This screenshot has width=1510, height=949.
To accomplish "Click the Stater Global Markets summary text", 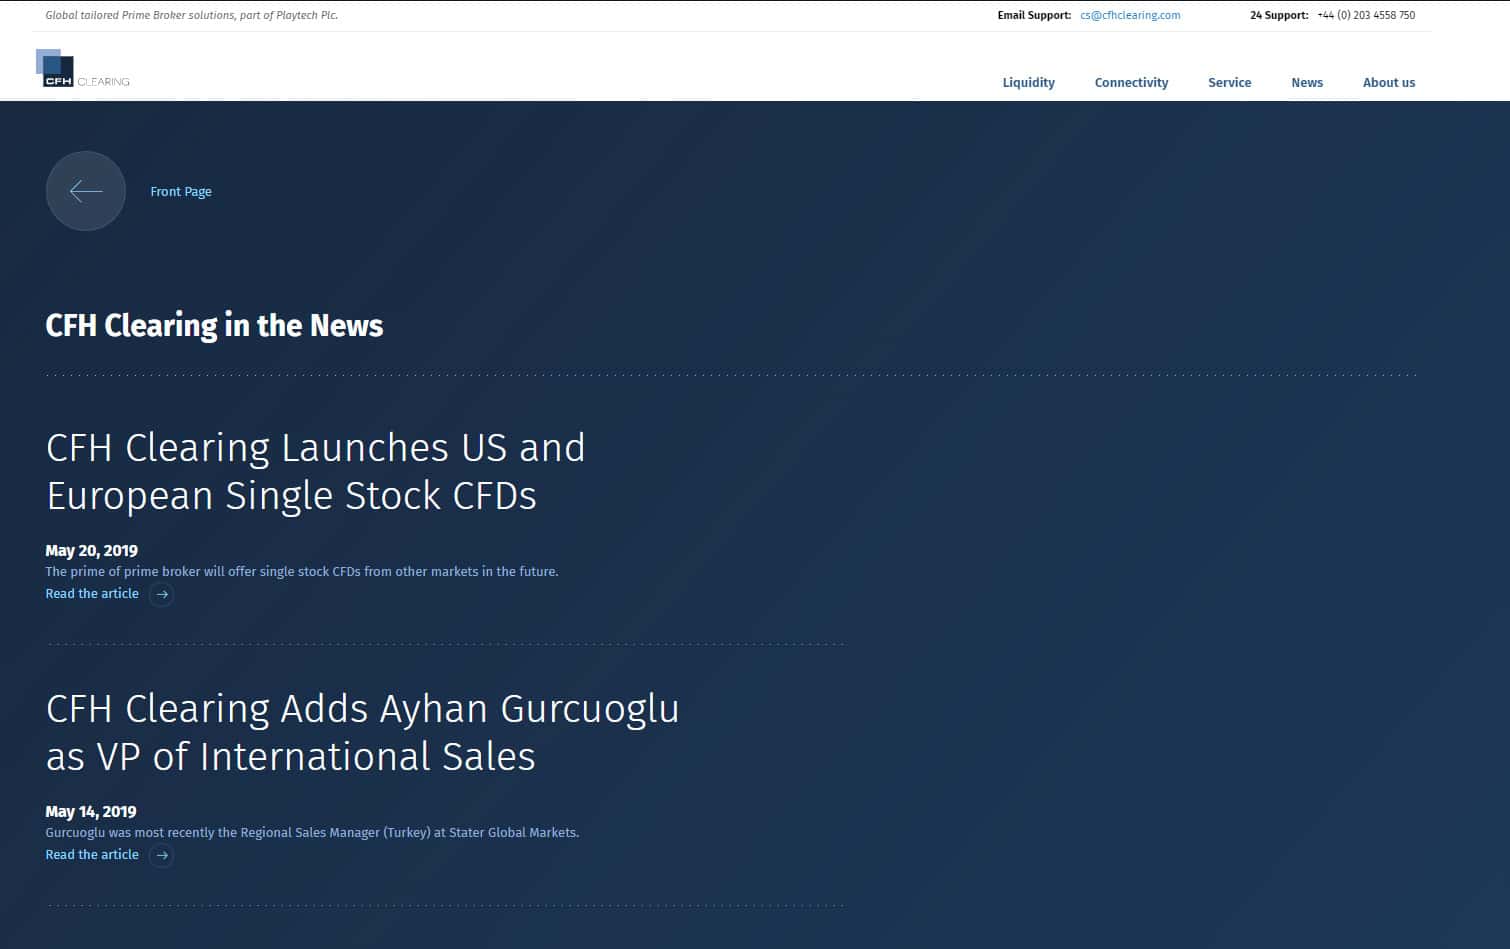I will [312, 833].
